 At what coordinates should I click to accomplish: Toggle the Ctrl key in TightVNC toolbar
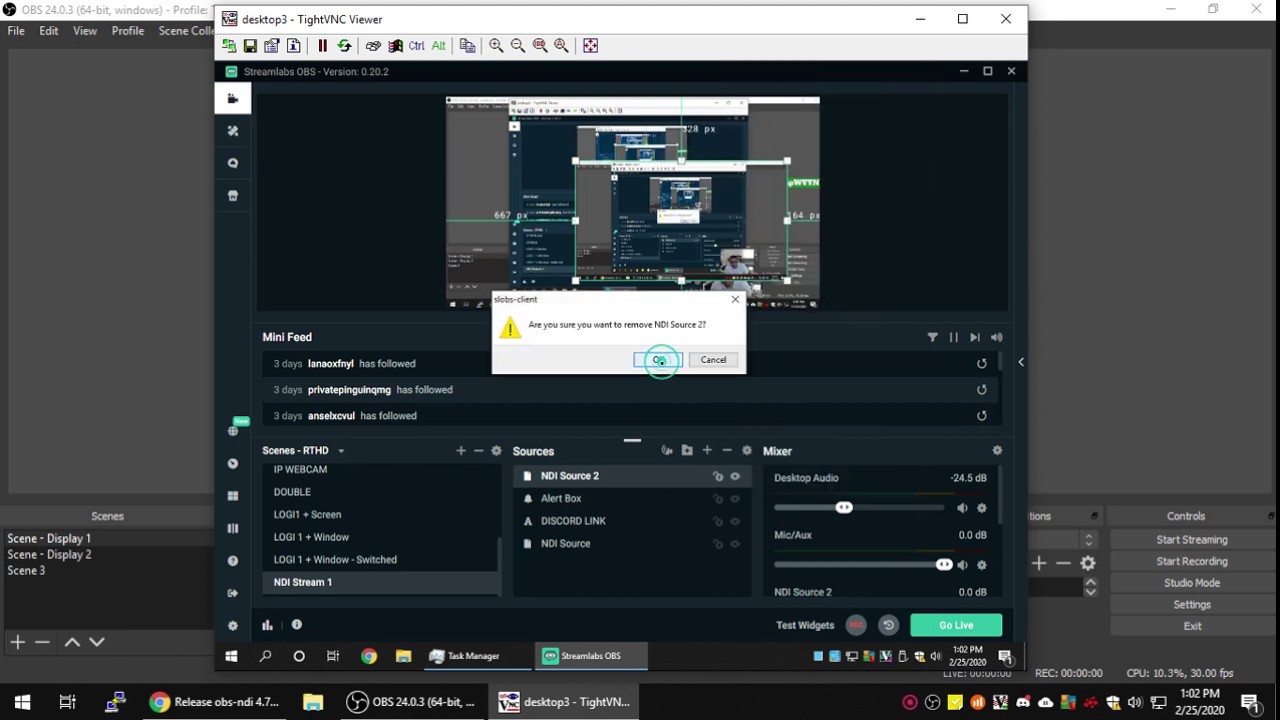coord(416,45)
